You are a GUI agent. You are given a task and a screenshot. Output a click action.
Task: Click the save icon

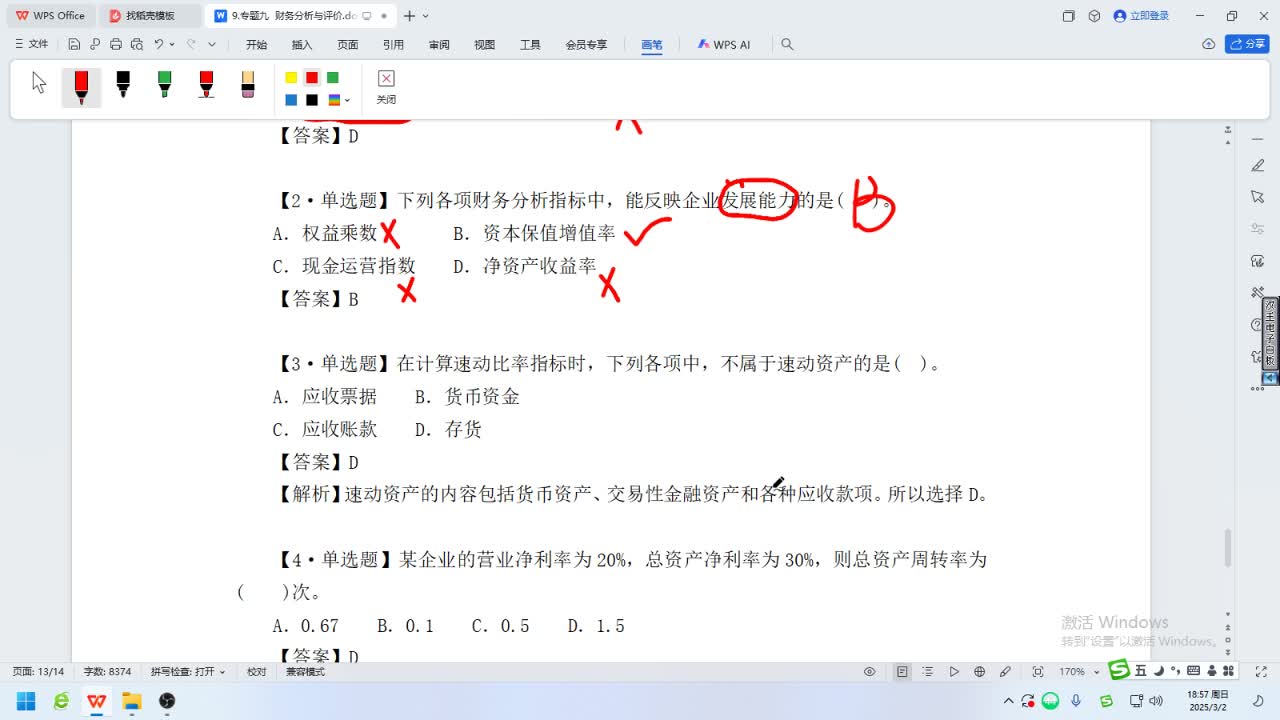click(74, 44)
